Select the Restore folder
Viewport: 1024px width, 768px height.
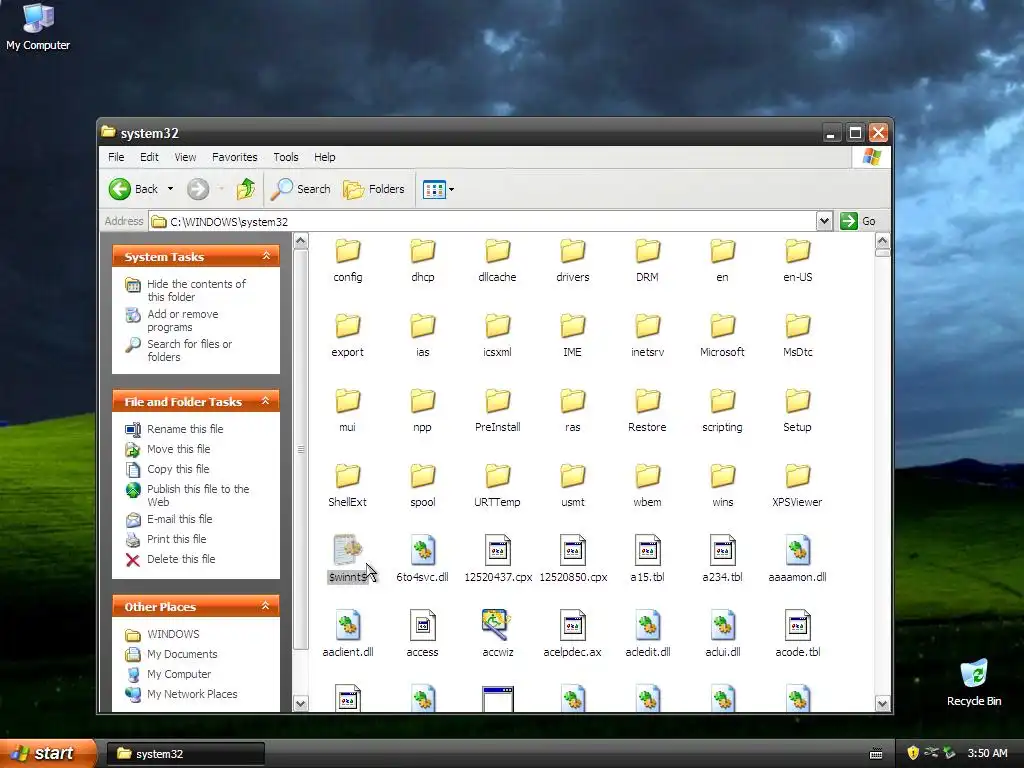[x=647, y=410]
